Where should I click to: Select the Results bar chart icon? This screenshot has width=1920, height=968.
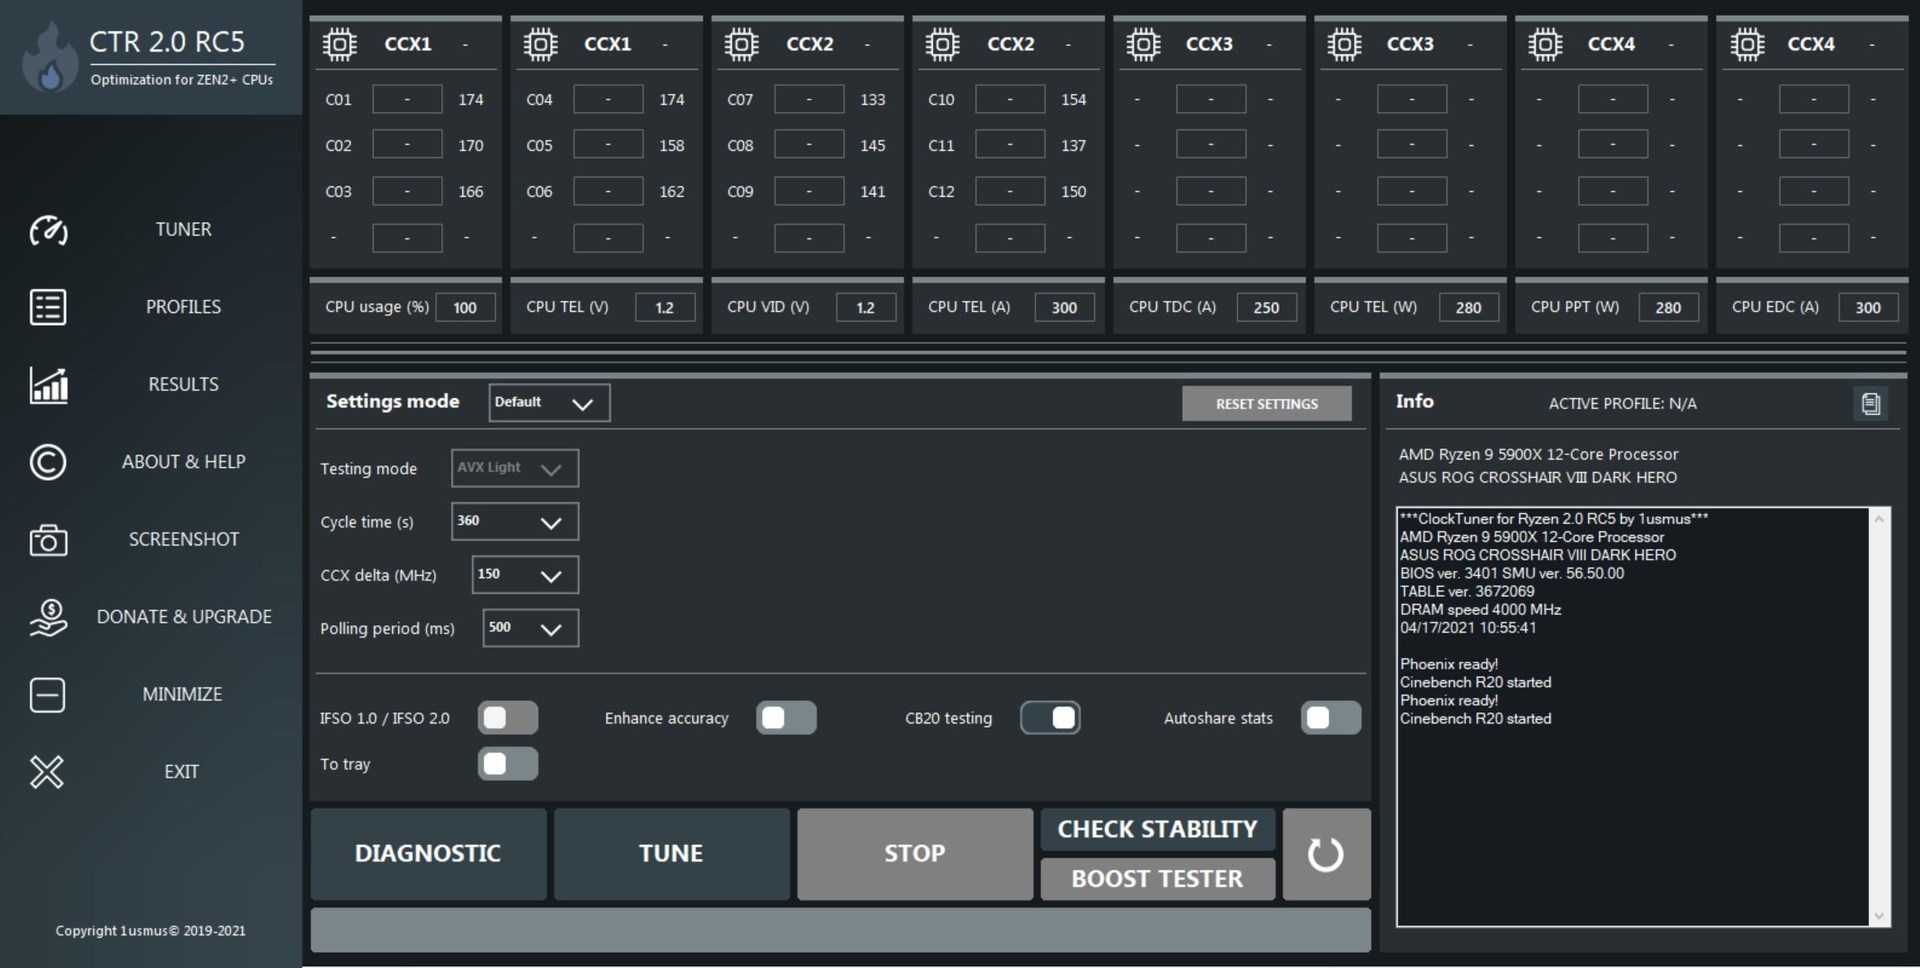tap(47, 385)
